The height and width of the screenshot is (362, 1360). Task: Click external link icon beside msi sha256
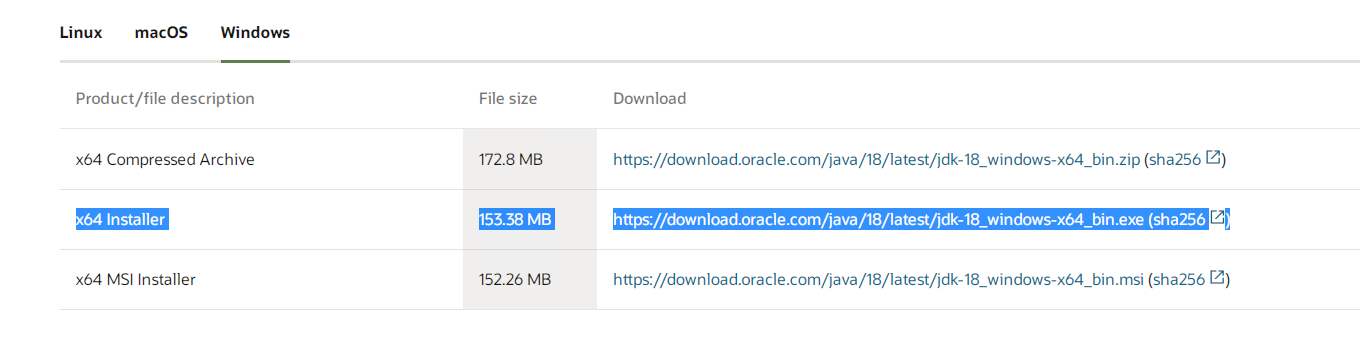tap(1217, 278)
